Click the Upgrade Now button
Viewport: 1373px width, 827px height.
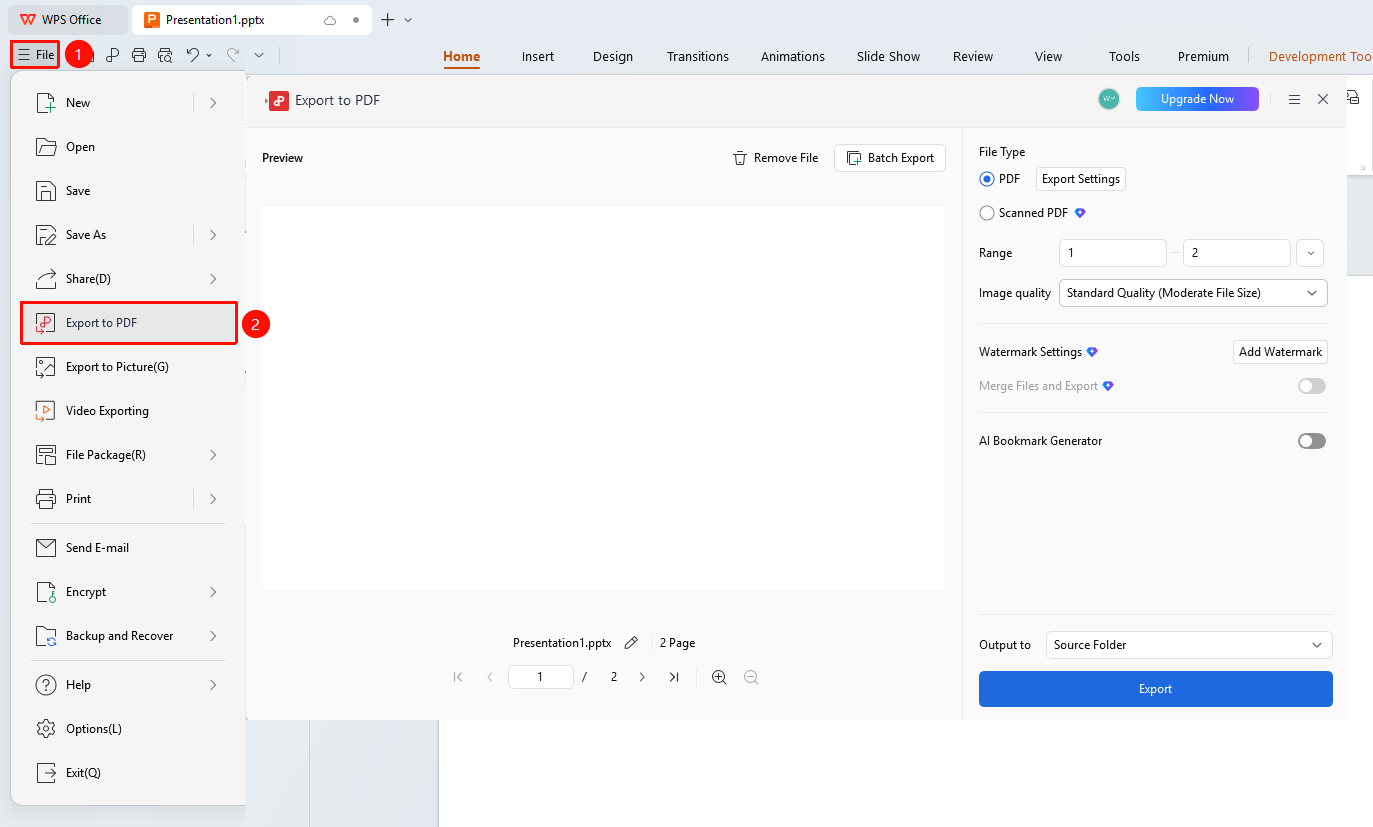pos(1197,99)
